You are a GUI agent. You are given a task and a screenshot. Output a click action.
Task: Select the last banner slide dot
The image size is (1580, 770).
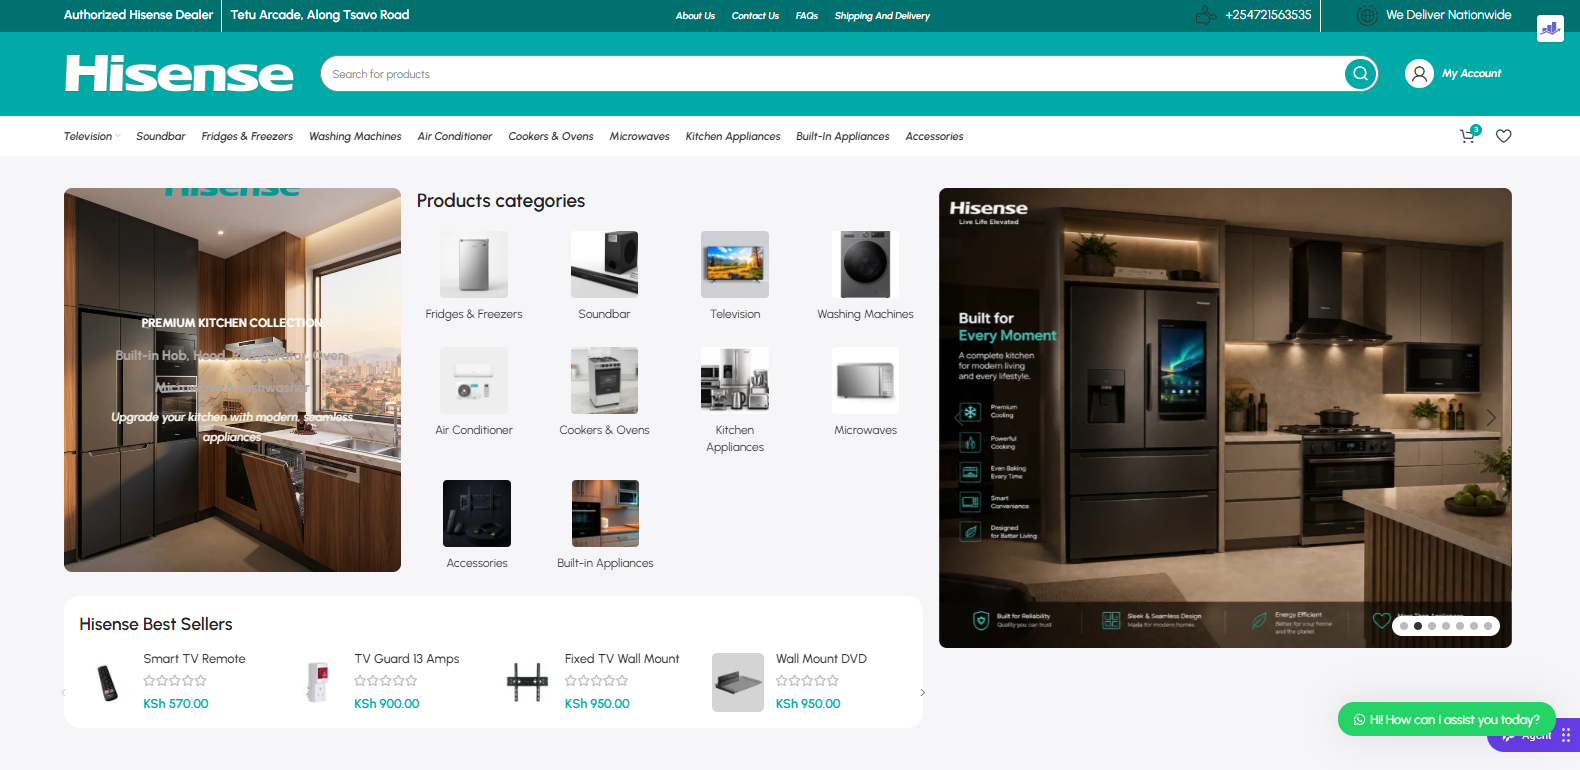[1488, 626]
